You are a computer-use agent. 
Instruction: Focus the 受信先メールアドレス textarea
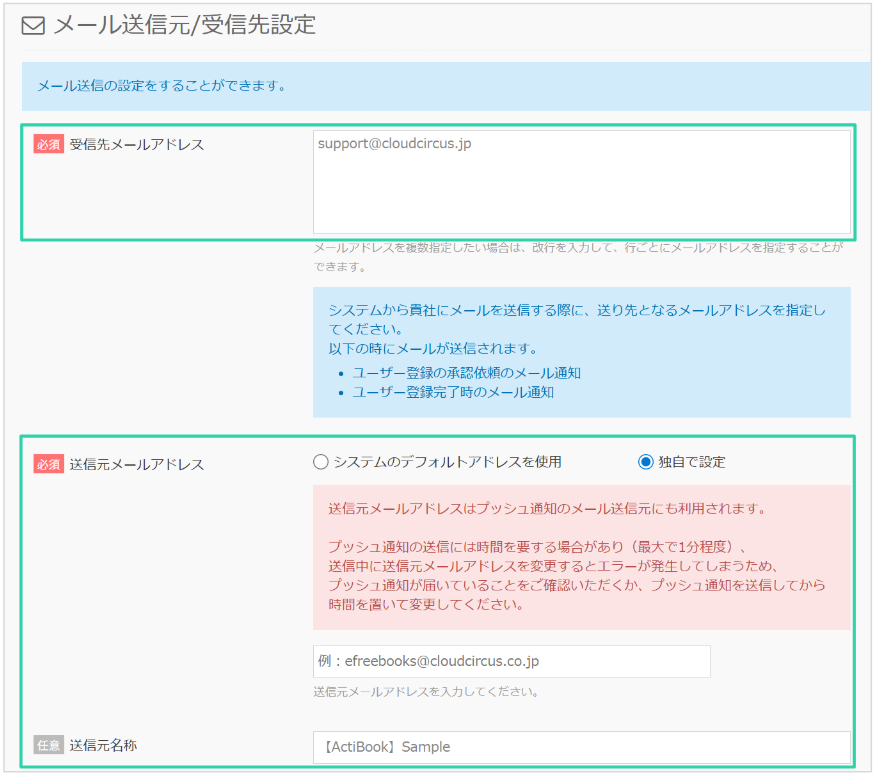(x=581, y=182)
